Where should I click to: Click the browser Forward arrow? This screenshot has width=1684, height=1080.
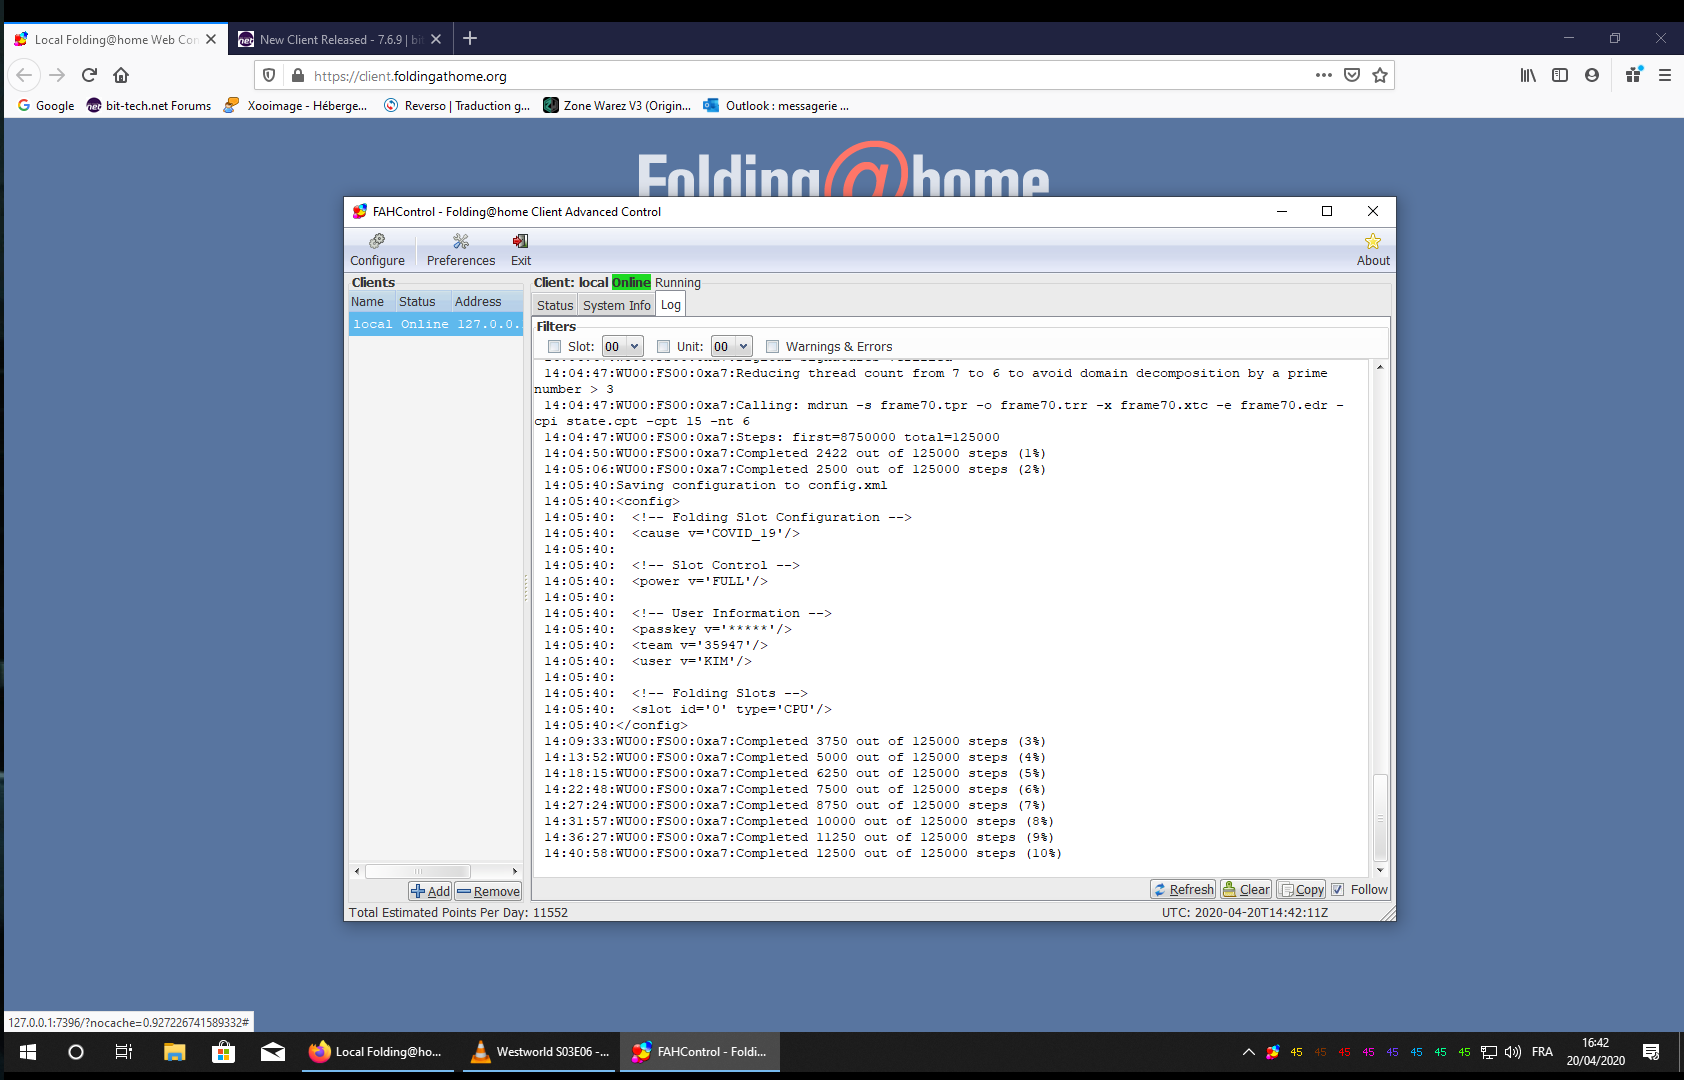pos(57,75)
